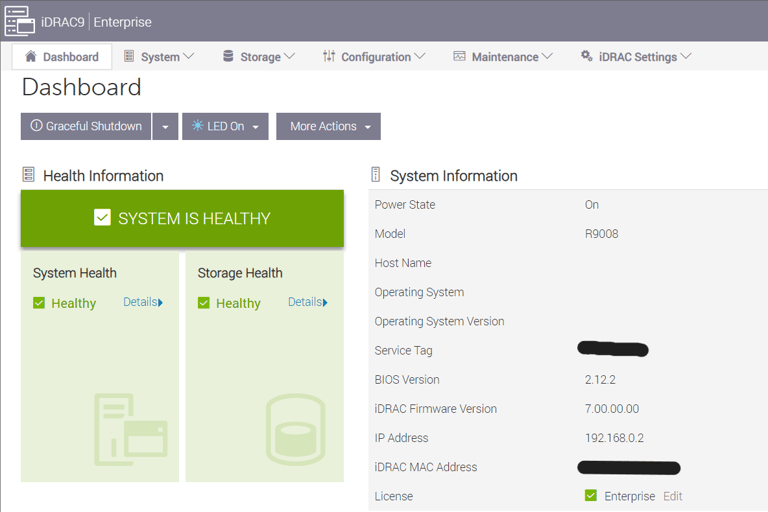Click the firmware version 7.00.00.00
This screenshot has width=768, height=512.
[x=612, y=409]
